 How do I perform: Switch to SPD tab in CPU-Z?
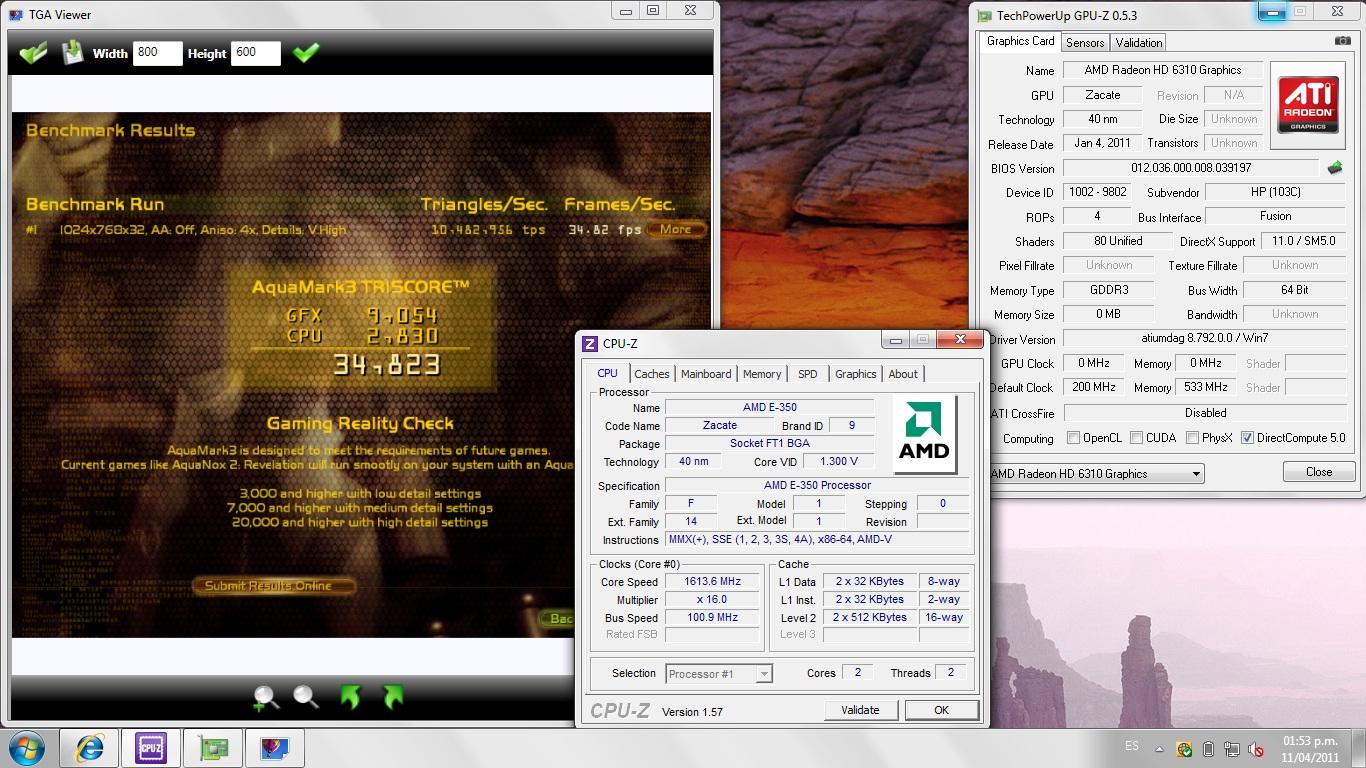[808, 374]
